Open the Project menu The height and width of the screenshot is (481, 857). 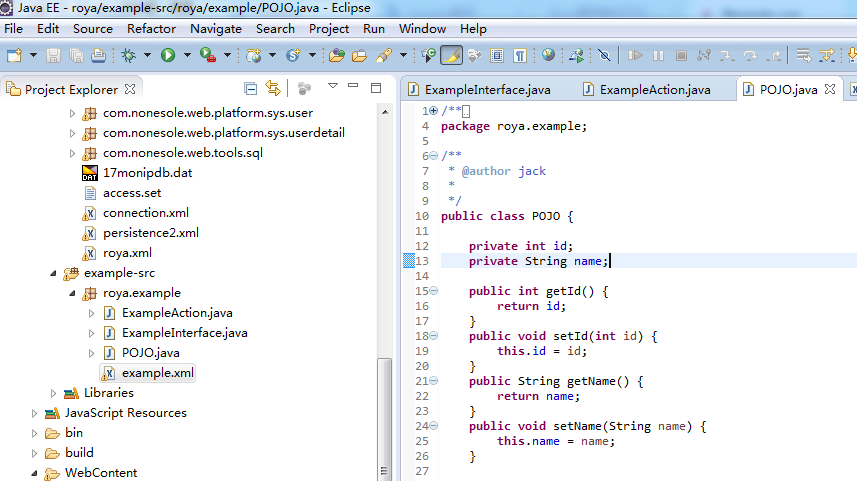pos(328,29)
